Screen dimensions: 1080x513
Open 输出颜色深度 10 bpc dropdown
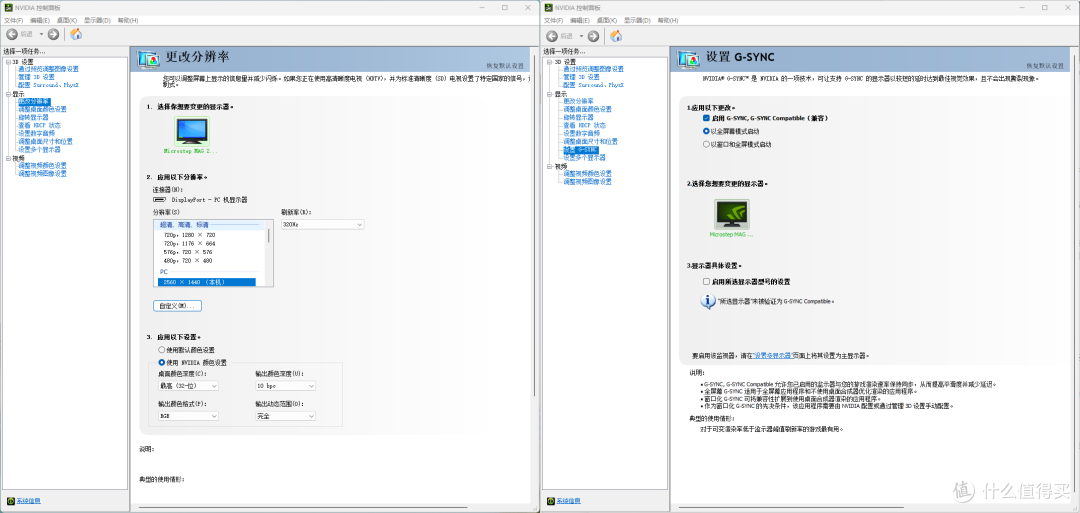[285, 386]
